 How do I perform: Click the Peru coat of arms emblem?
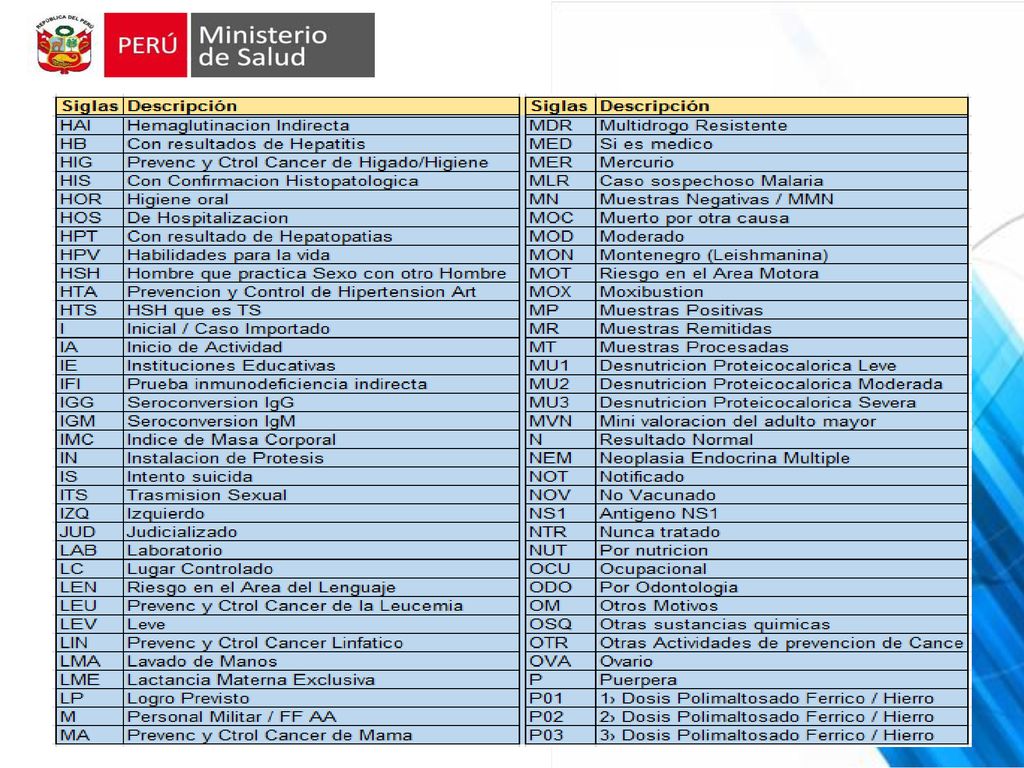pyautogui.click(x=64, y=44)
